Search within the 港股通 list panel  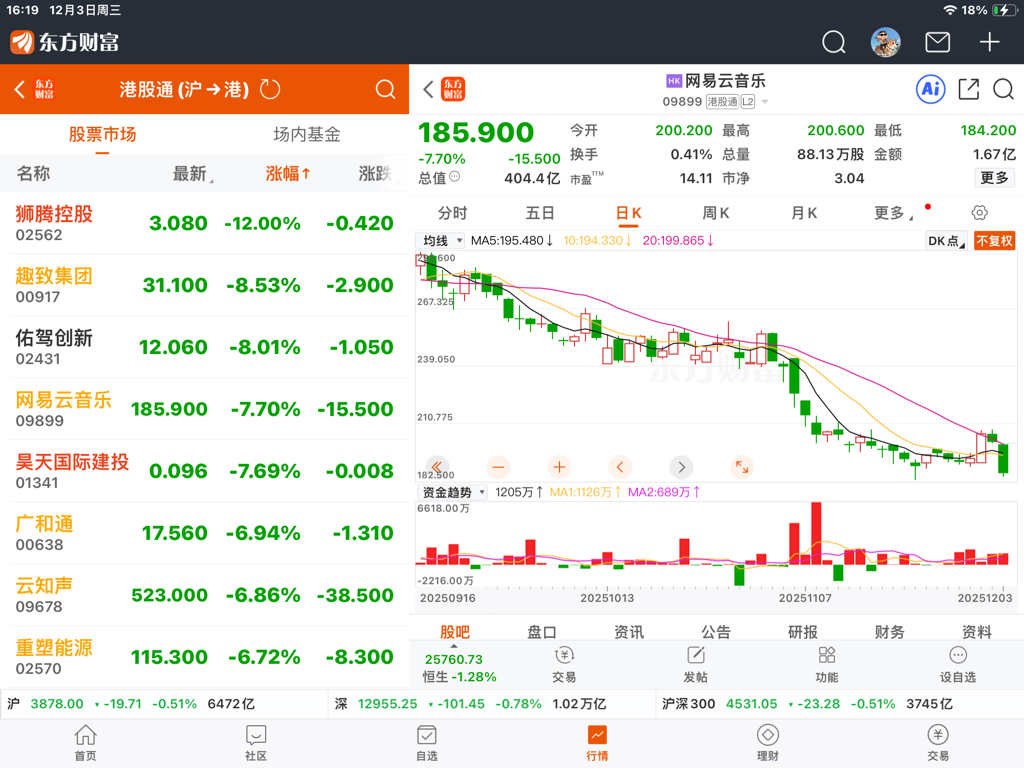pyautogui.click(x=385, y=89)
